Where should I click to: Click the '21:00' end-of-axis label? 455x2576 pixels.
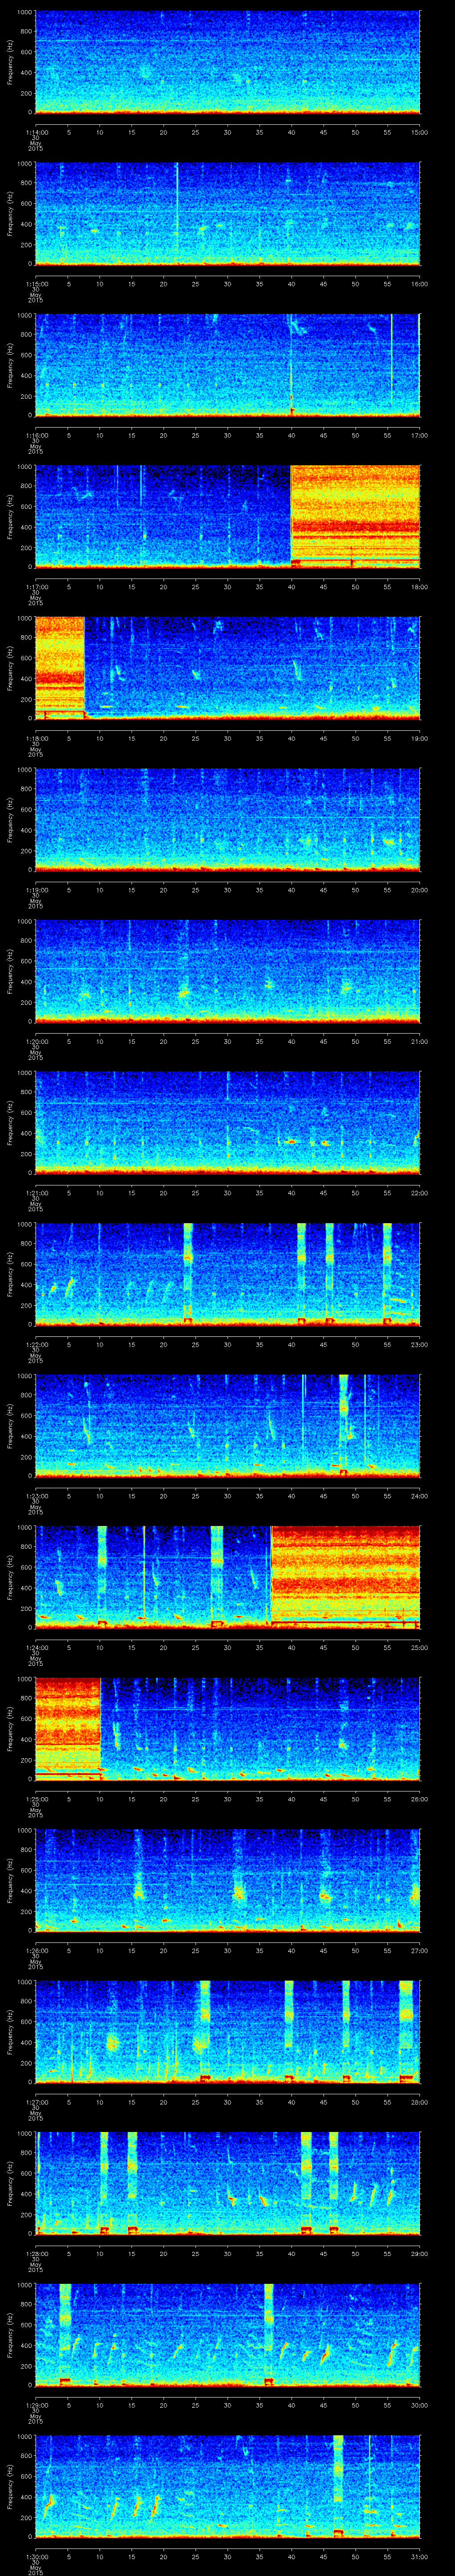click(x=420, y=1041)
